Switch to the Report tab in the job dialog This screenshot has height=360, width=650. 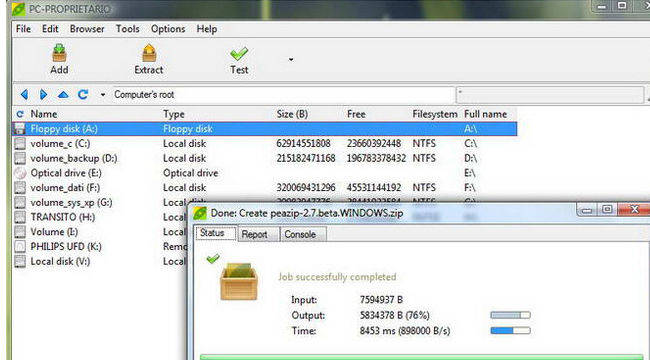point(259,234)
